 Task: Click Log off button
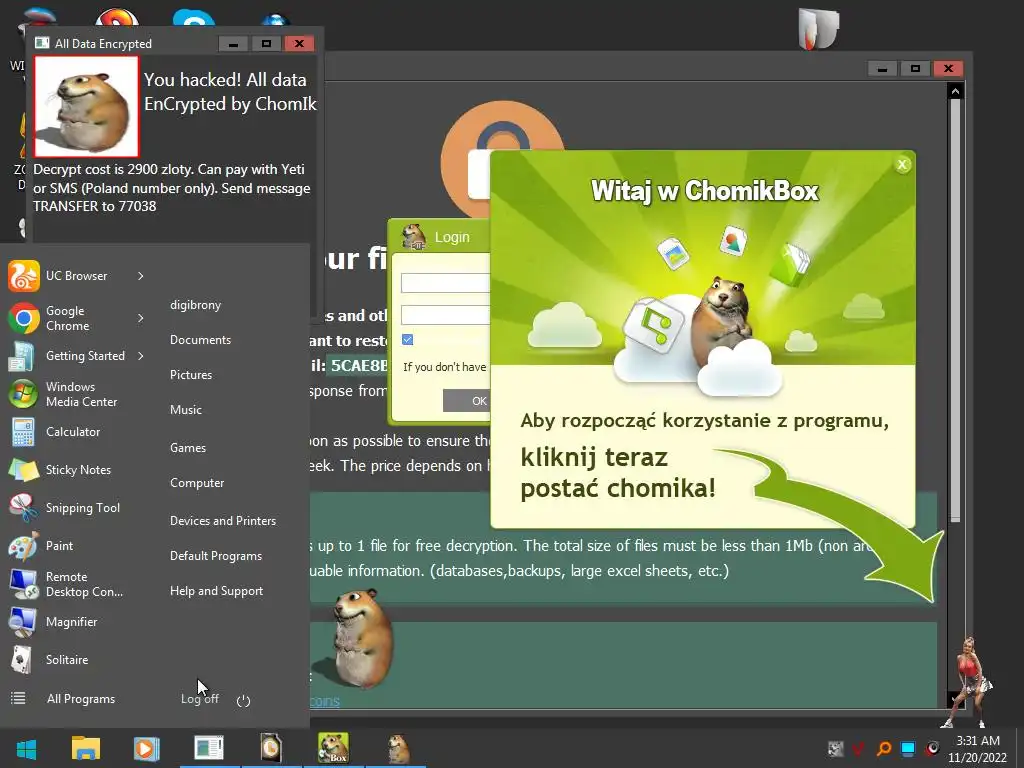[200, 699]
